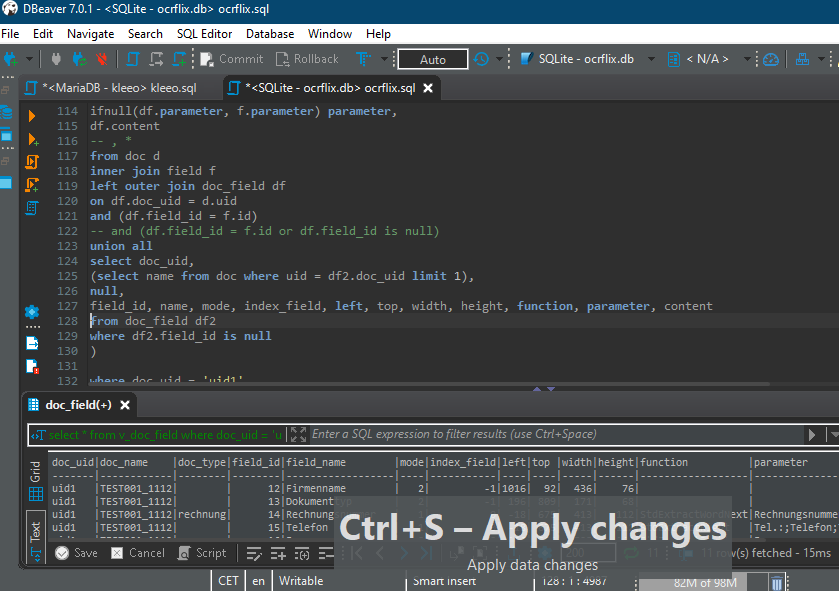The image size is (839, 591).
Task: Click the Writable status indicator
Action: coord(301,581)
